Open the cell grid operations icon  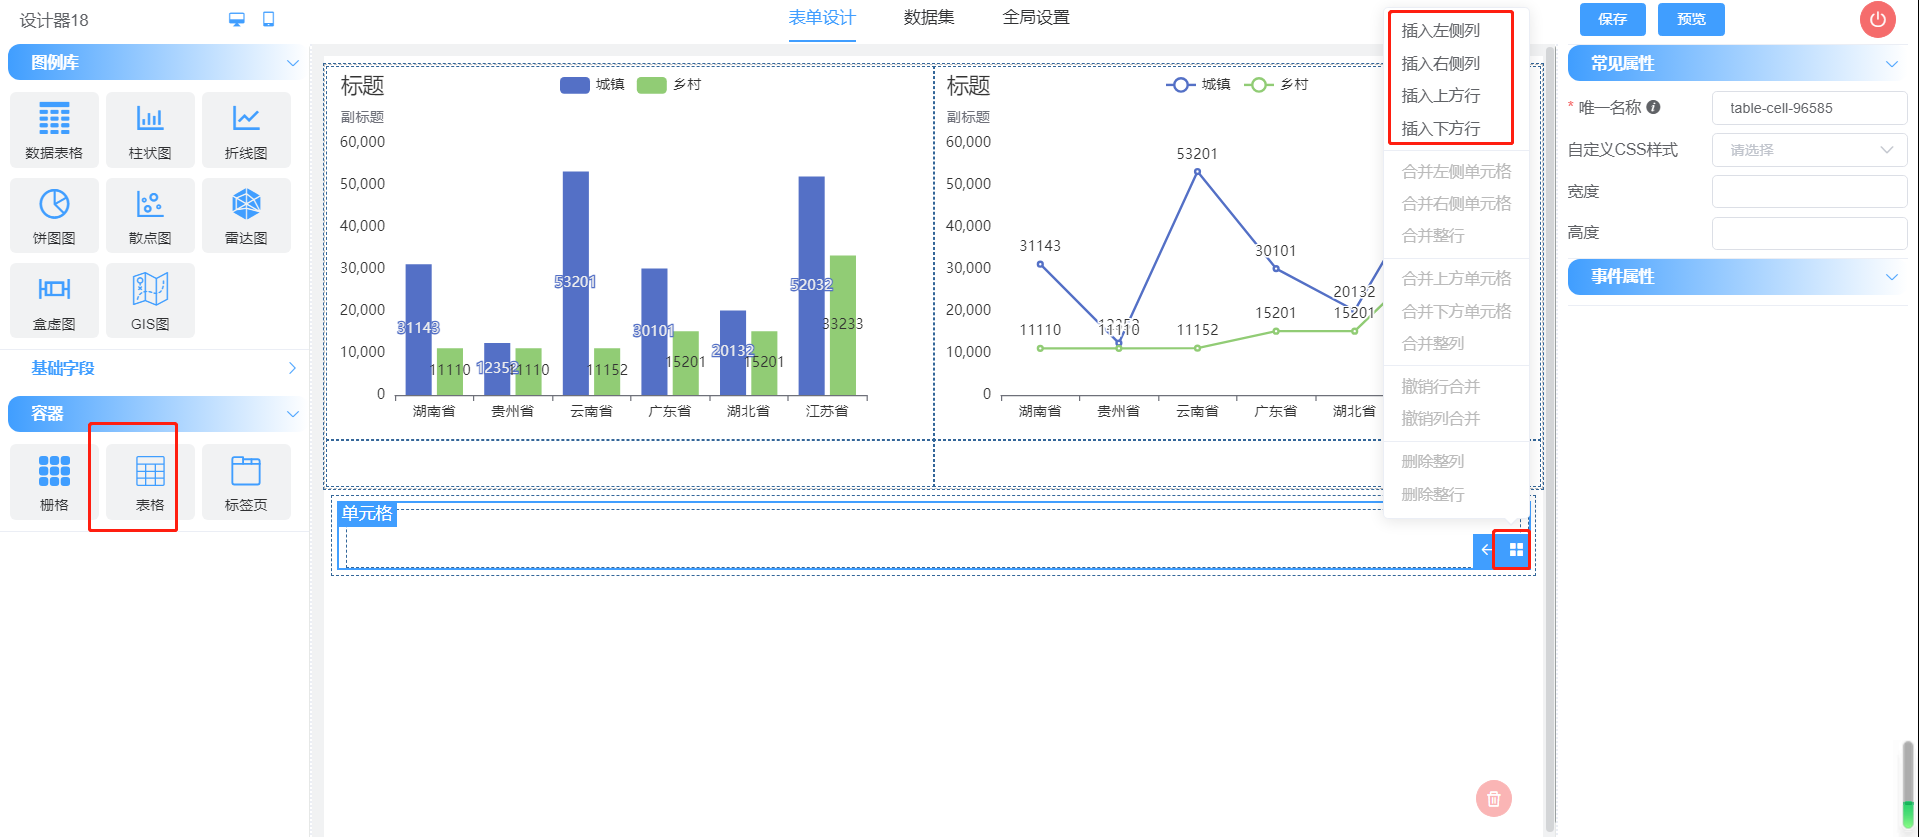pos(1516,549)
